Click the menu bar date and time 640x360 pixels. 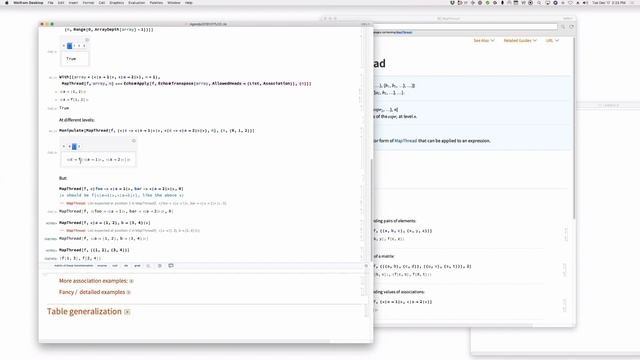click(x=609, y=3)
